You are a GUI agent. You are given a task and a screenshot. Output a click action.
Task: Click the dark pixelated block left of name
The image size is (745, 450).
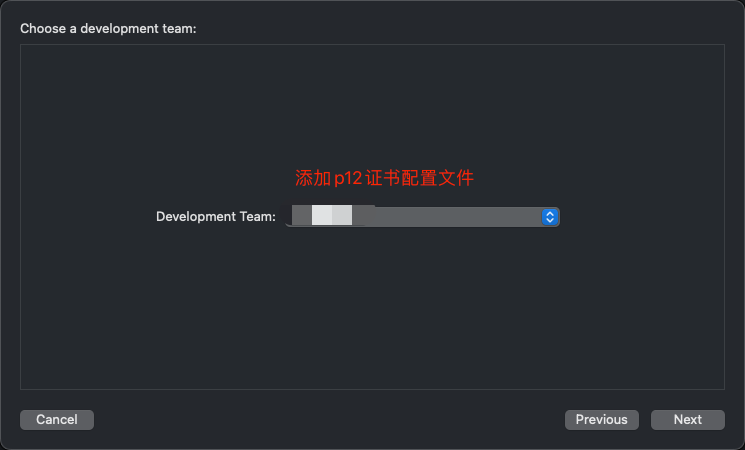tap(302, 215)
